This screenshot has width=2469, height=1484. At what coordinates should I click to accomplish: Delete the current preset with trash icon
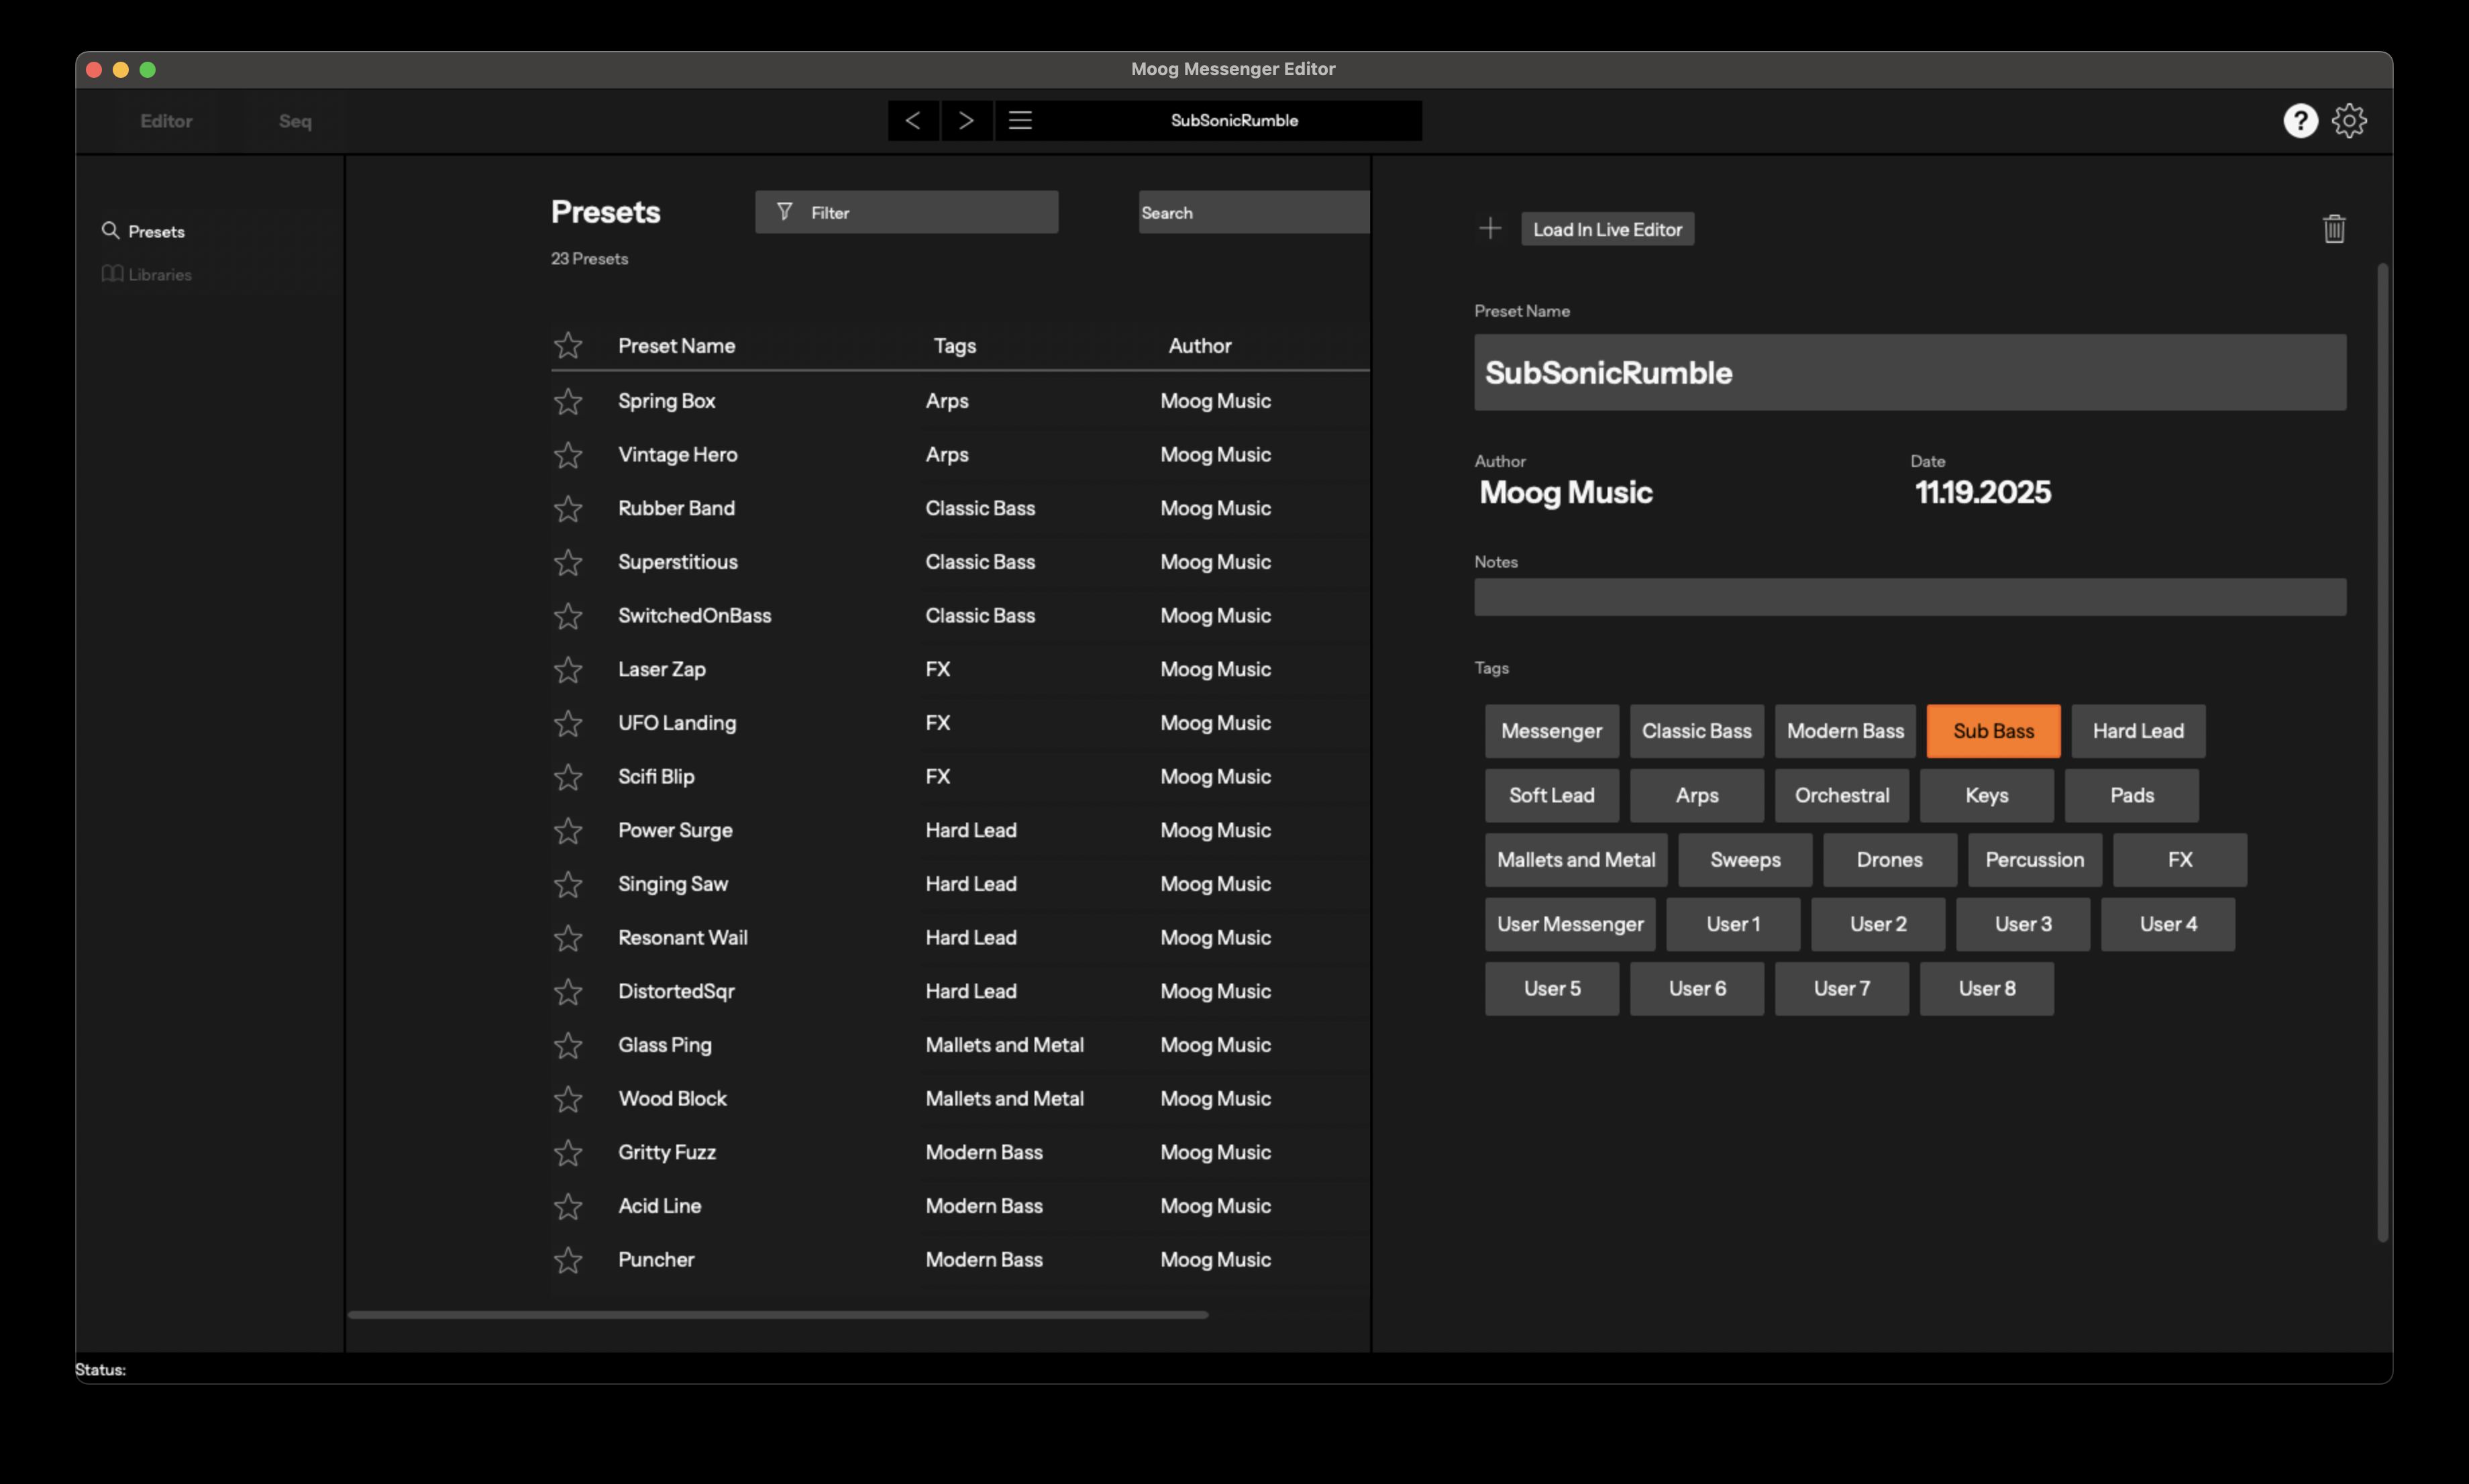pos(2334,228)
